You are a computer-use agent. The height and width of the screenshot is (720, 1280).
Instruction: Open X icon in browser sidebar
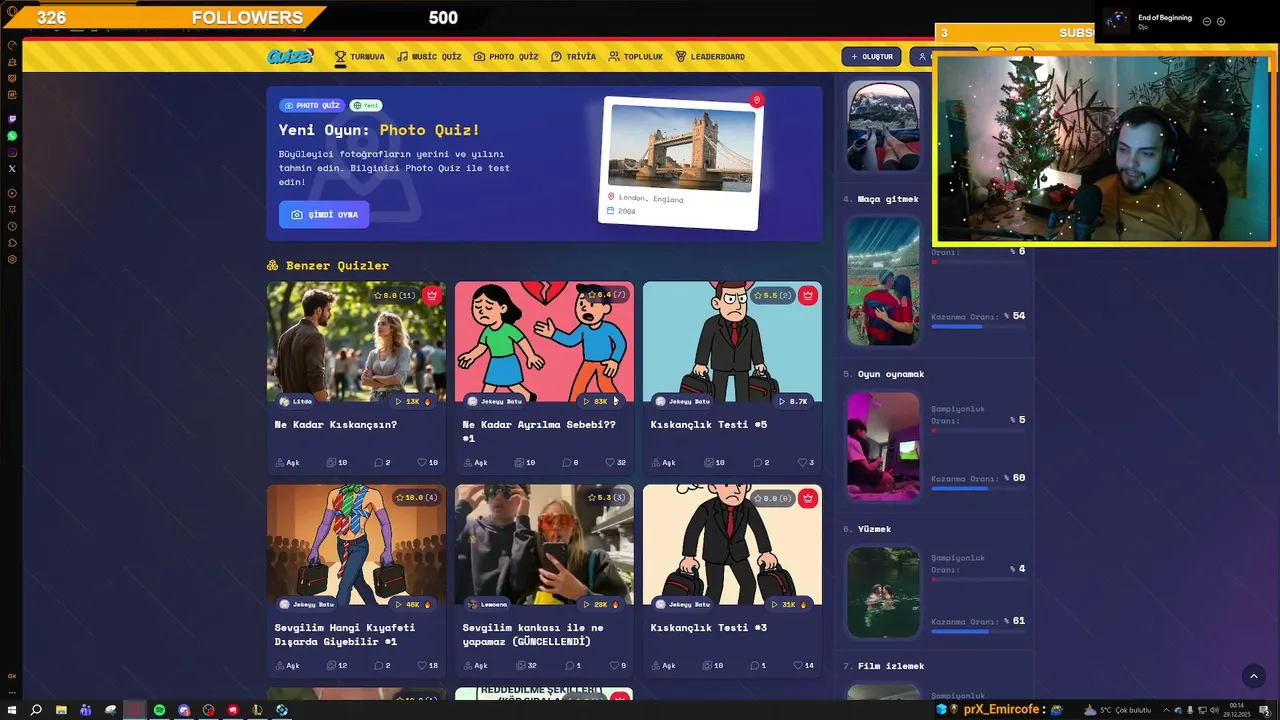pos(12,169)
